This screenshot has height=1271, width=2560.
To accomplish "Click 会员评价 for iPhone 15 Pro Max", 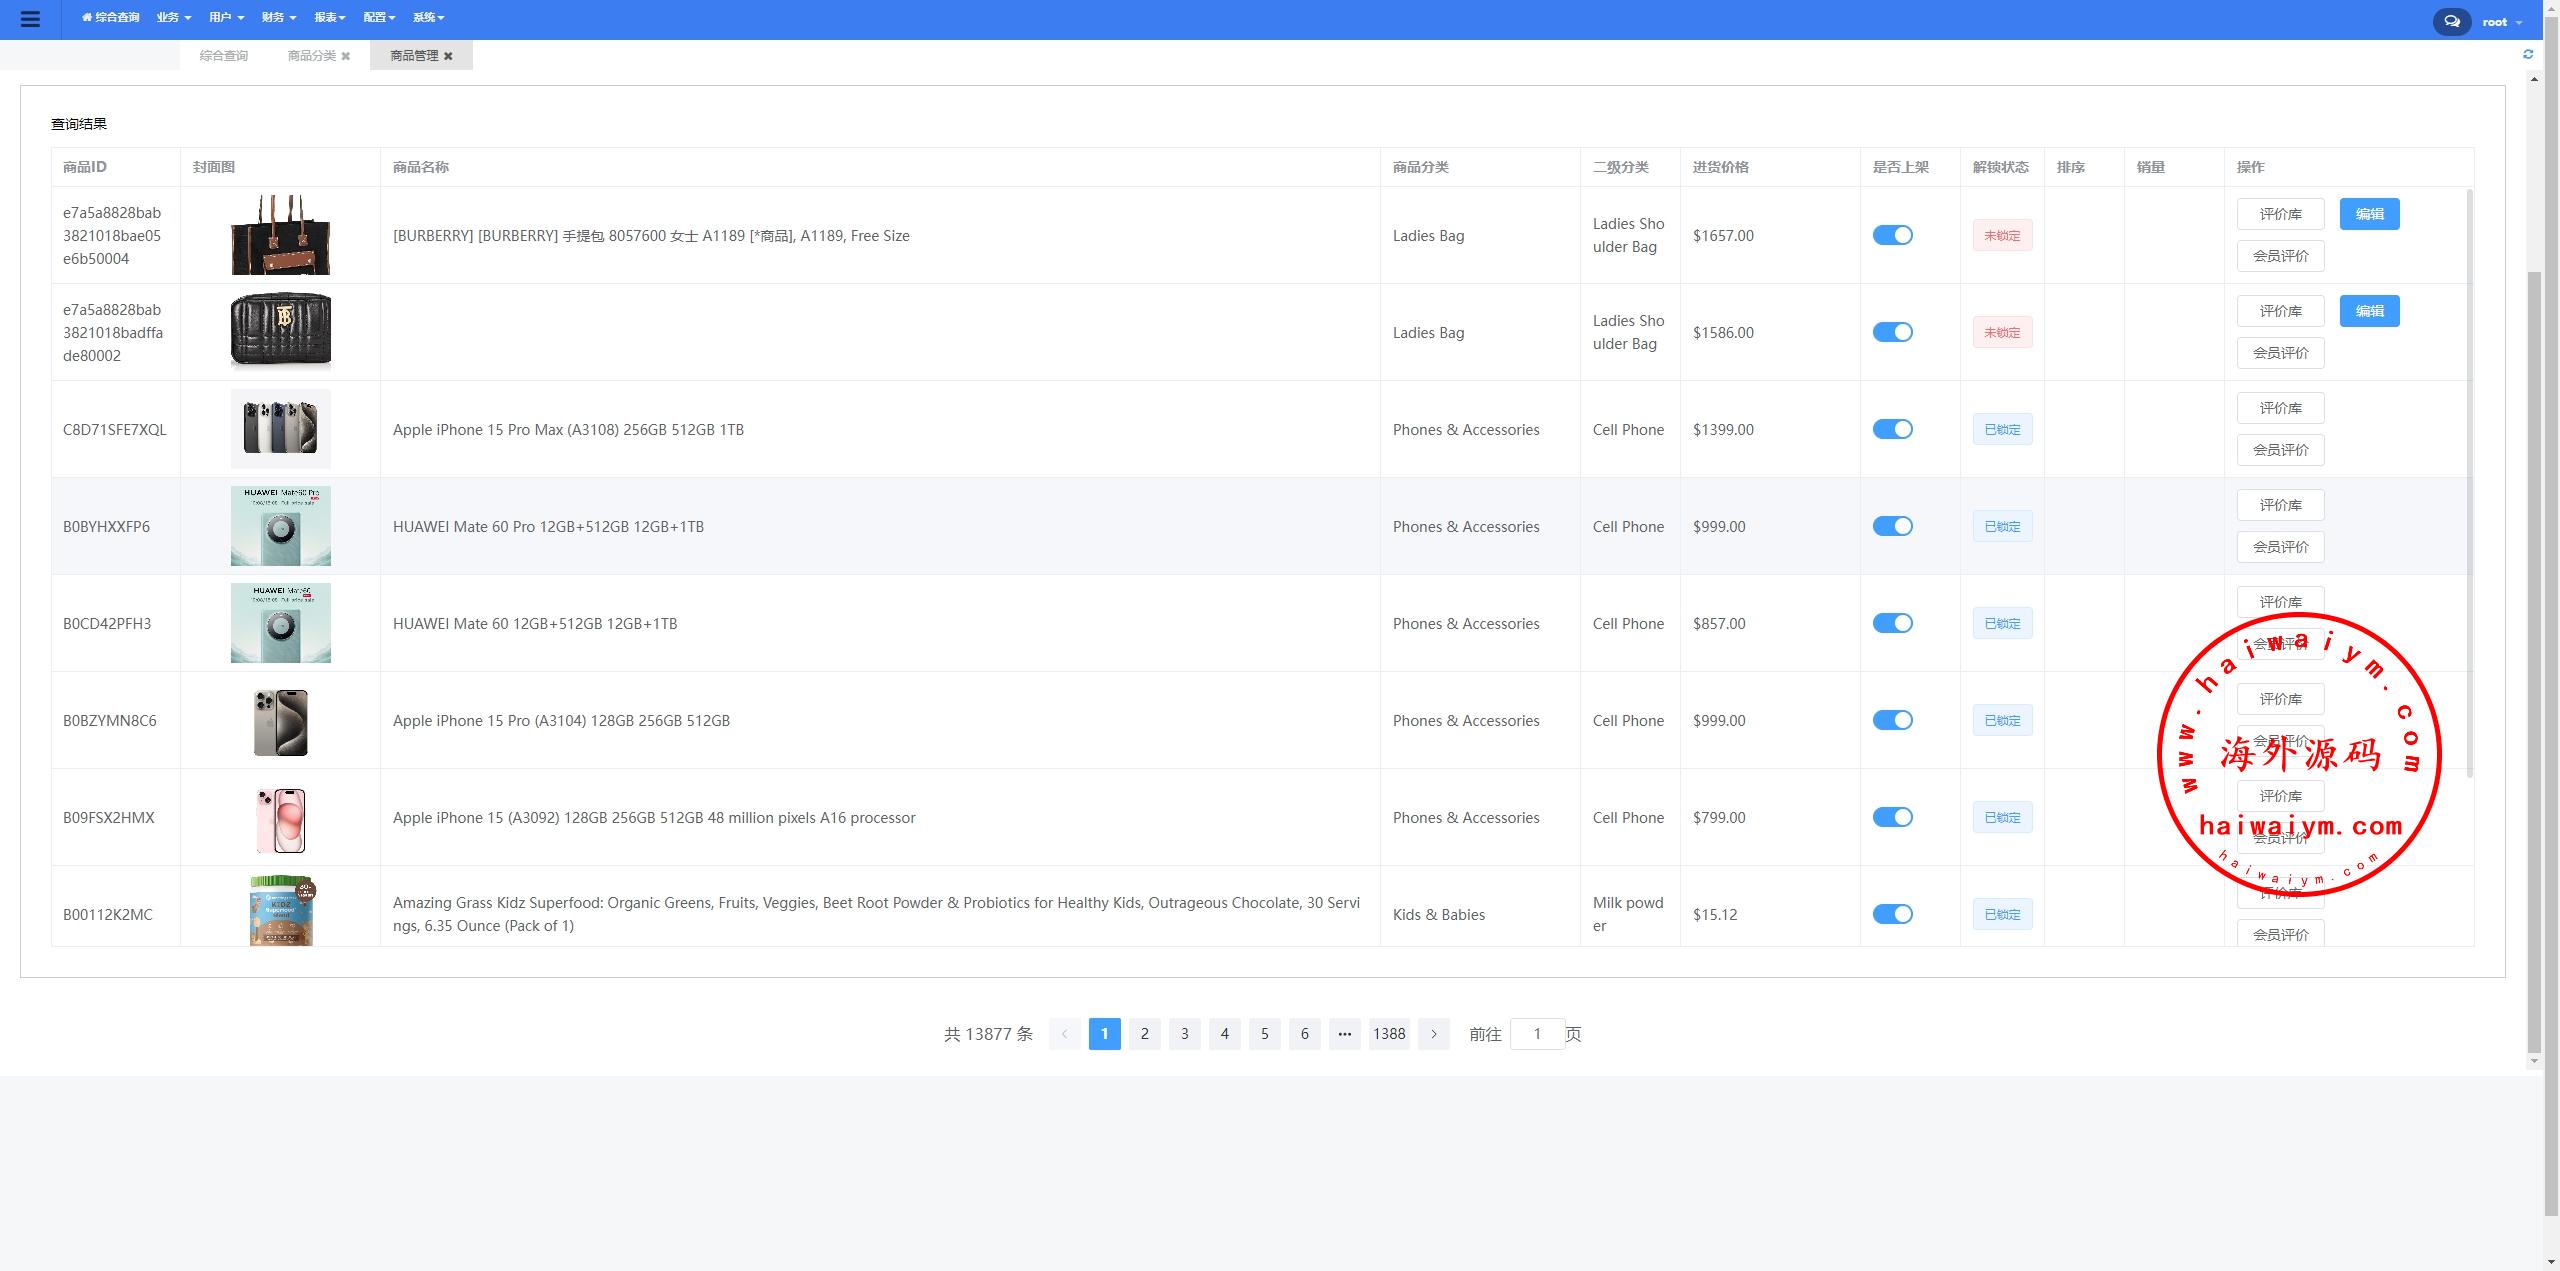I will coord(2280,450).
